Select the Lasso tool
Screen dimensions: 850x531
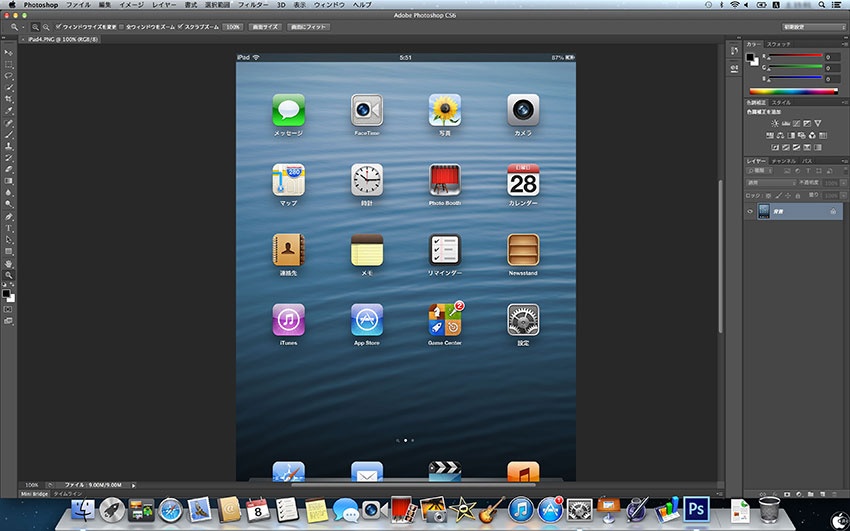[x=9, y=76]
